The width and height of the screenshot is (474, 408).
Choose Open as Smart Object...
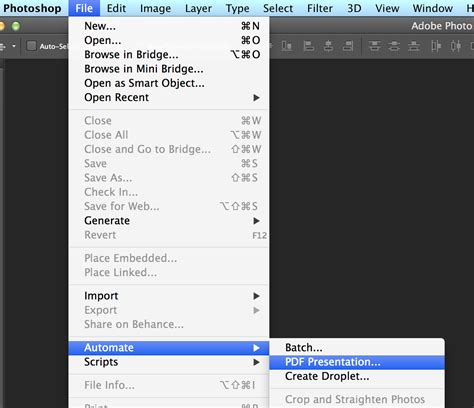pyautogui.click(x=169, y=83)
